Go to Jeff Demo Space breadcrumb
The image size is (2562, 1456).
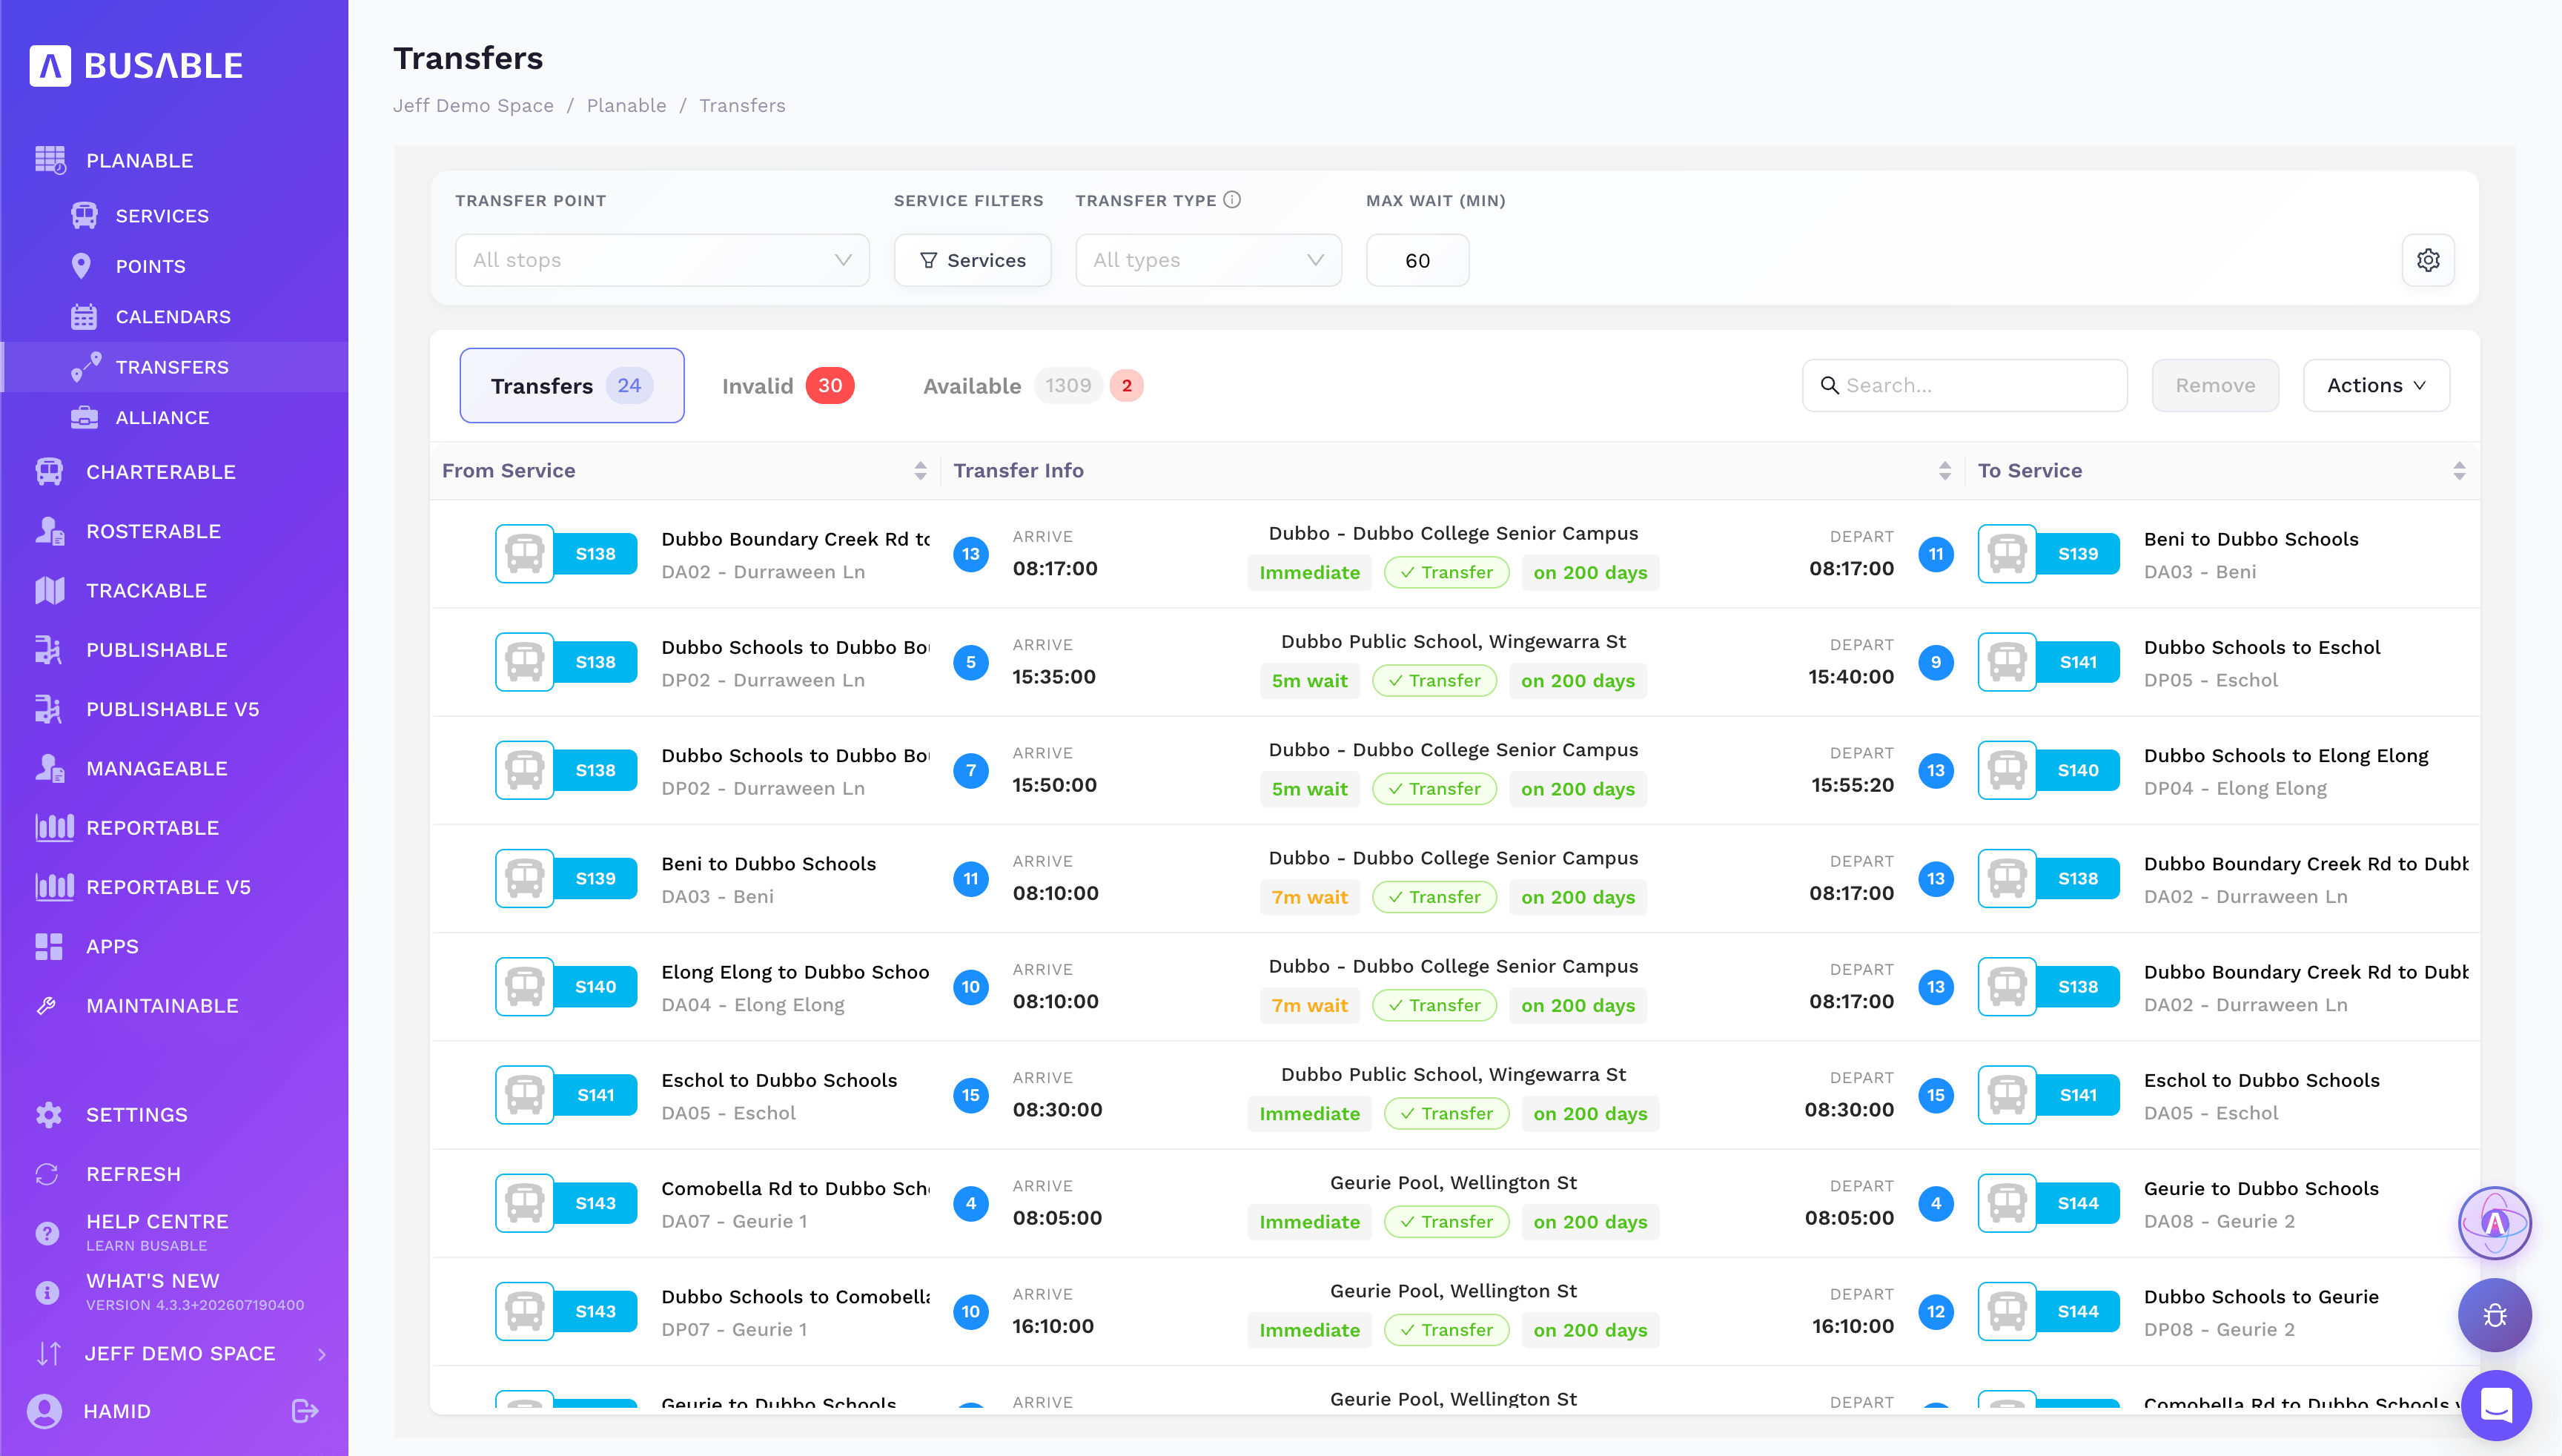tap(473, 105)
